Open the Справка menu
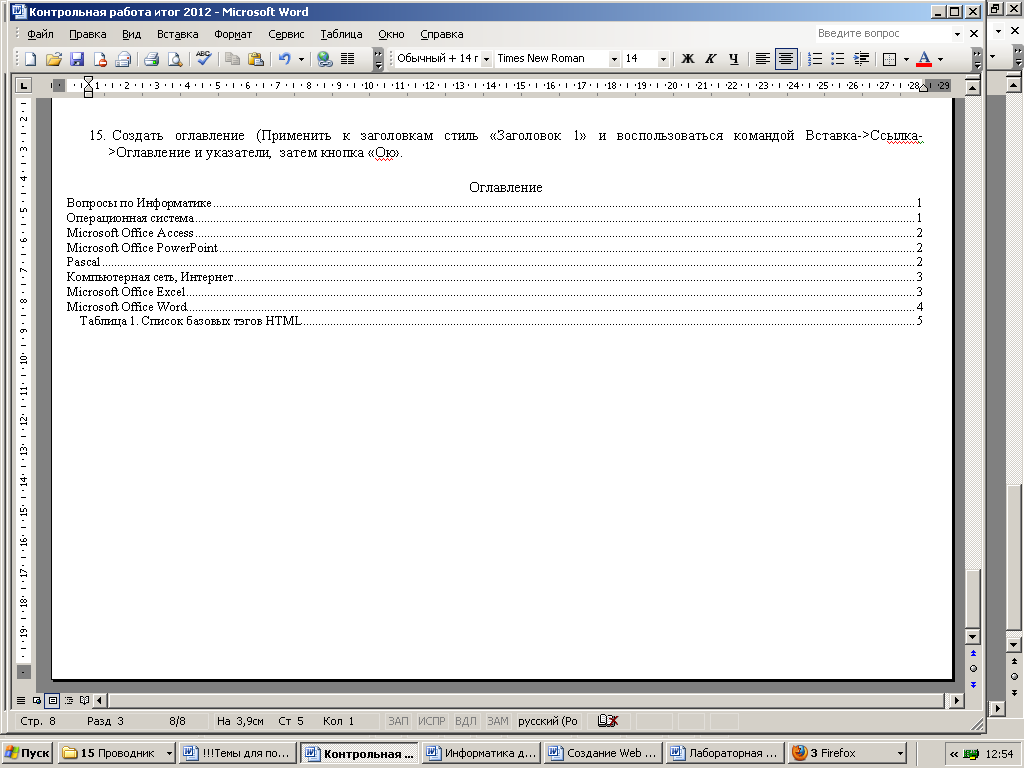 [x=441, y=34]
